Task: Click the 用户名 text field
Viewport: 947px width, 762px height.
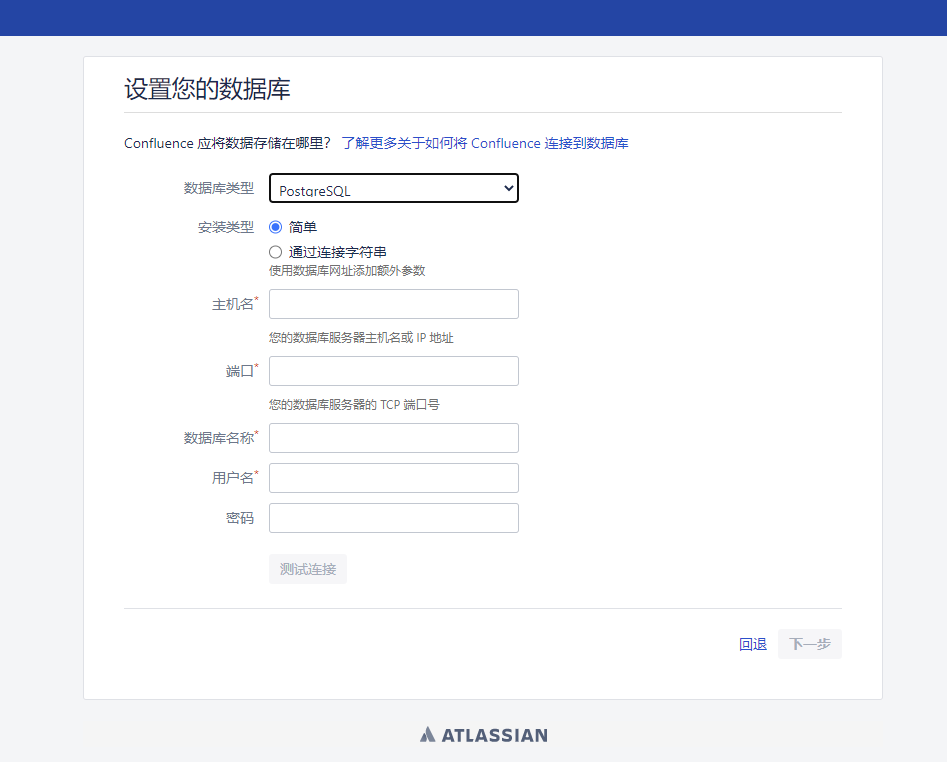Action: [x=394, y=478]
